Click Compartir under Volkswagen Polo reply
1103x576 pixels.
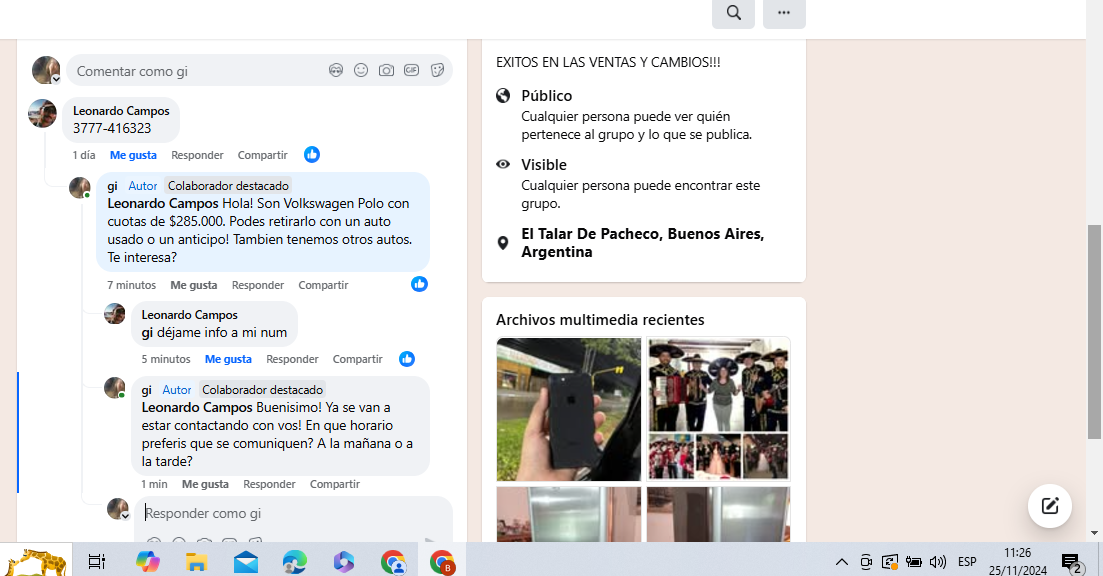(x=323, y=285)
